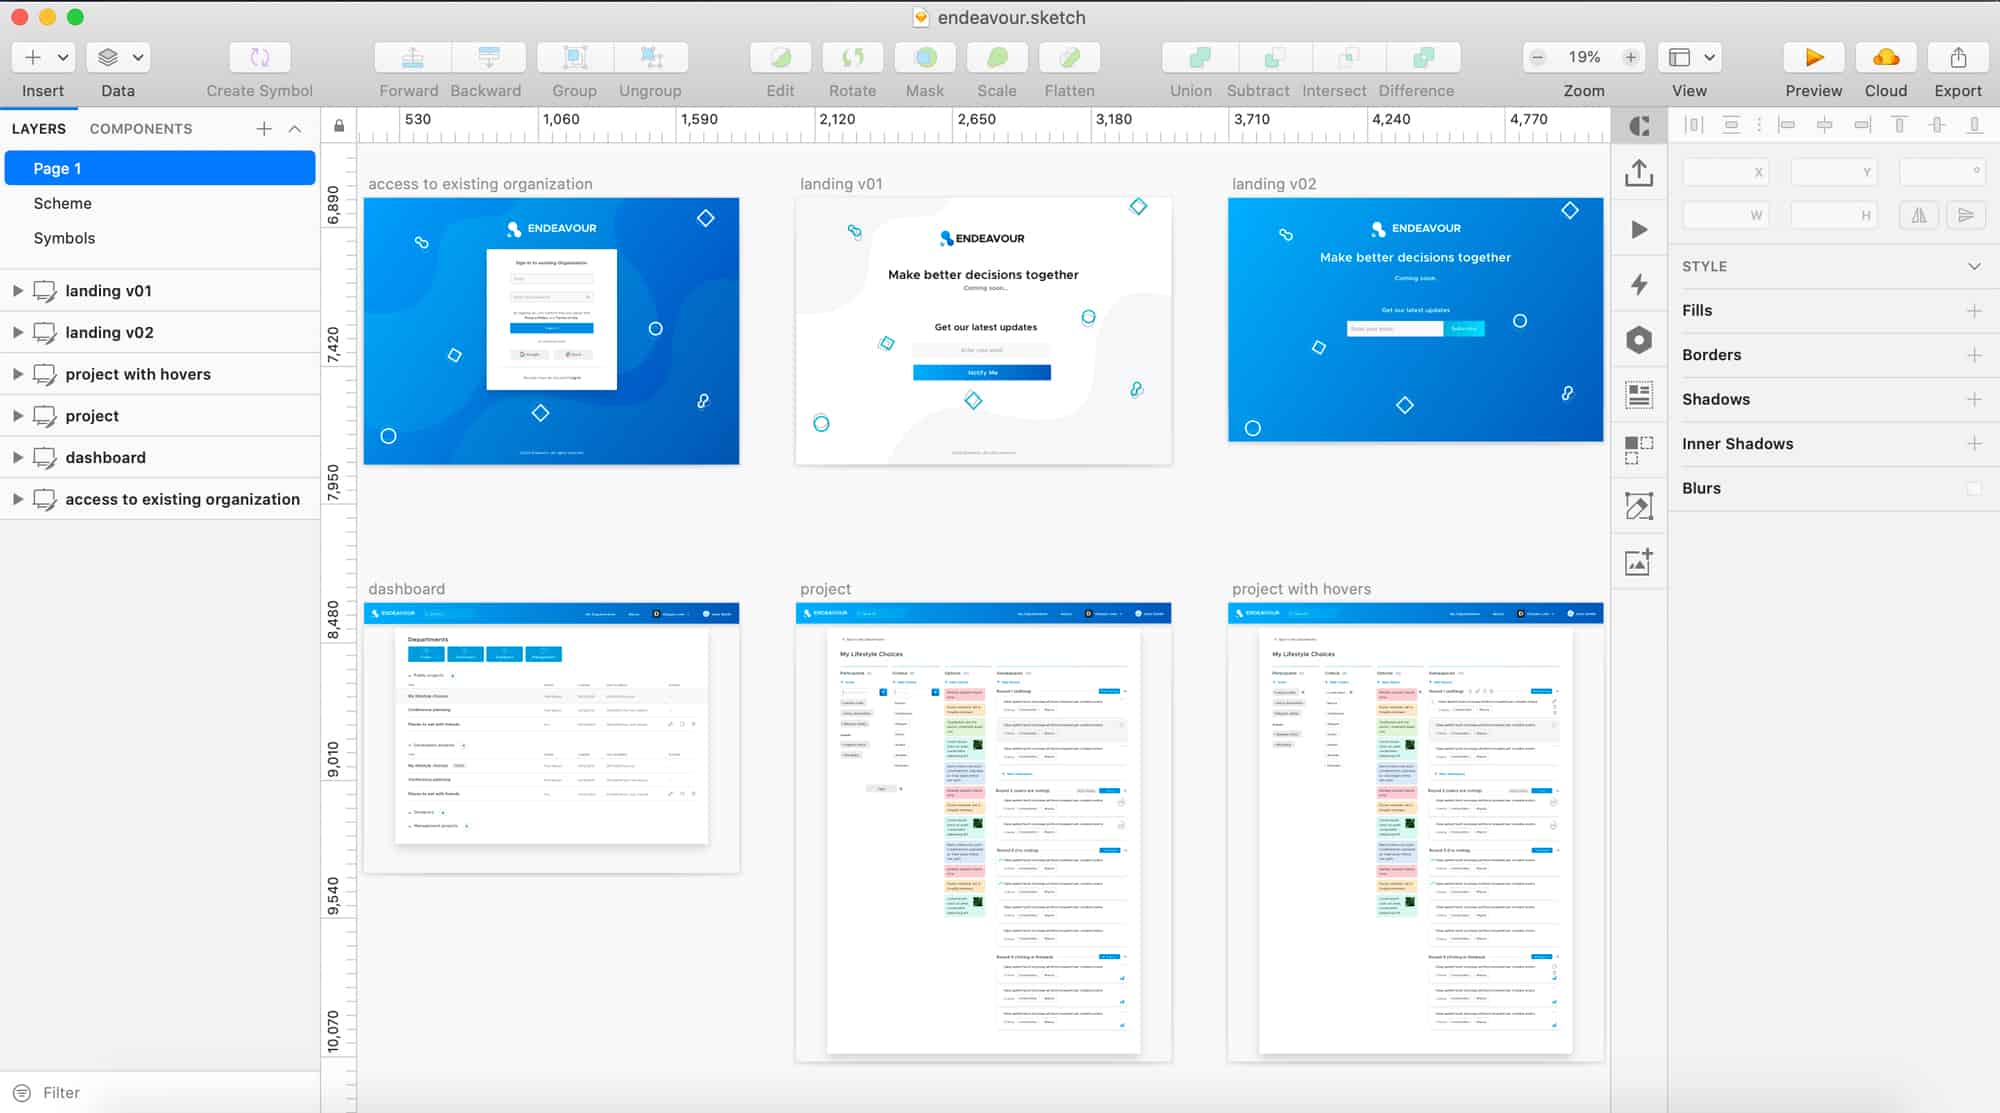This screenshot has height=1113, width=2000.
Task: Click the Export share button
Action: pos(1958,57)
